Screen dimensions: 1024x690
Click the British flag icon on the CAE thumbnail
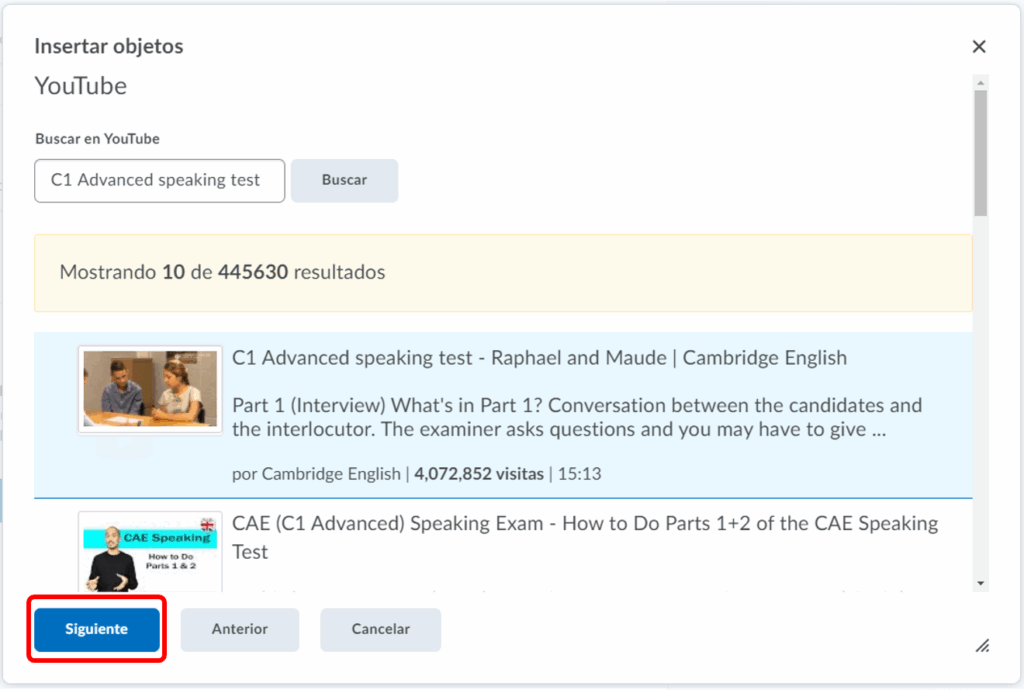(208, 524)
